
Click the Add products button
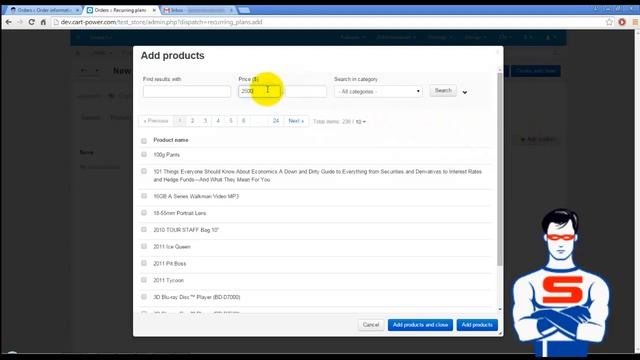pyautogui.click(x=477, y=325)
